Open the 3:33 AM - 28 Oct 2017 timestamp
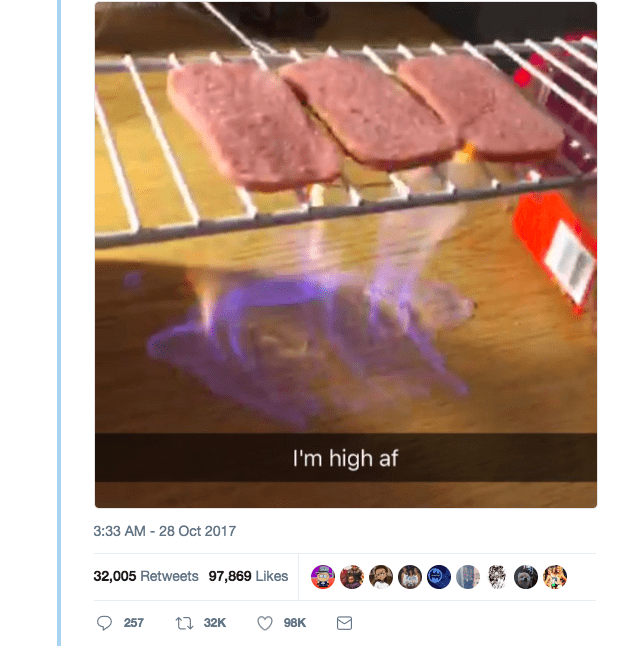The height and width of the screenshot is (646, 634). [x=165, y=531]
